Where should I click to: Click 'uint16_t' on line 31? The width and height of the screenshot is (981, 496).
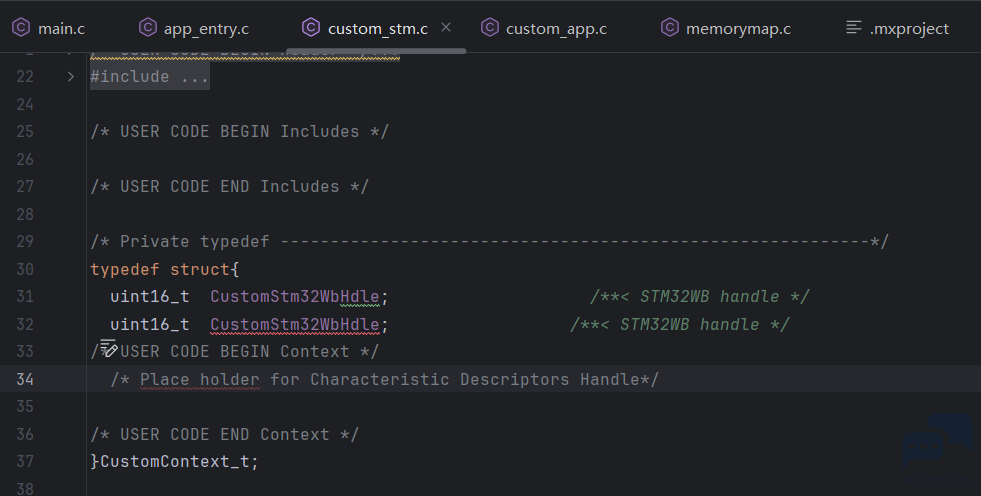(150, 296)
